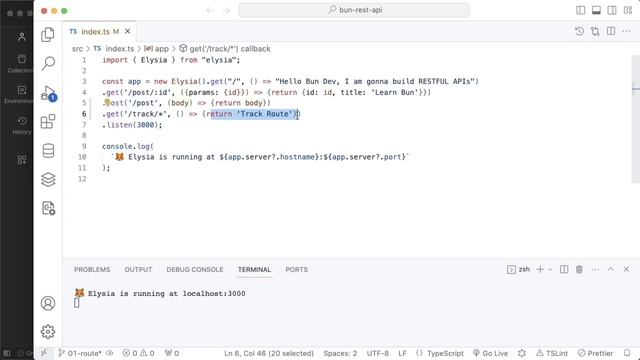Toggle the primary side bar layout icon
Screen dimensions: 640x360
[x=580, y=10]
